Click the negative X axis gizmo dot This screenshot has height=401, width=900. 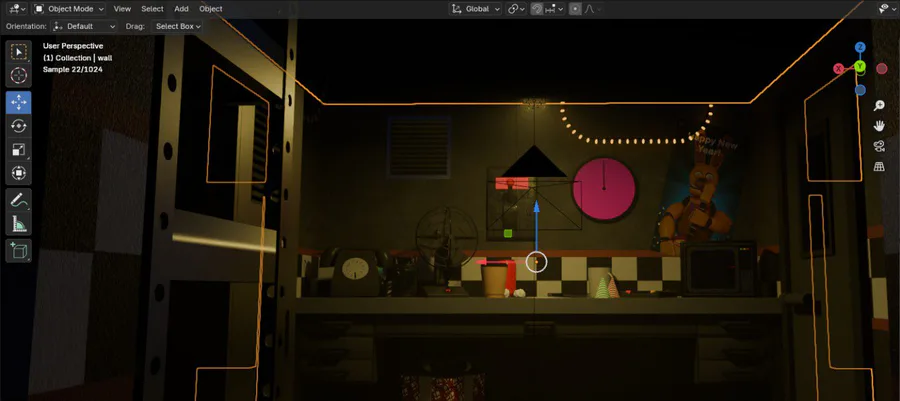882,69
